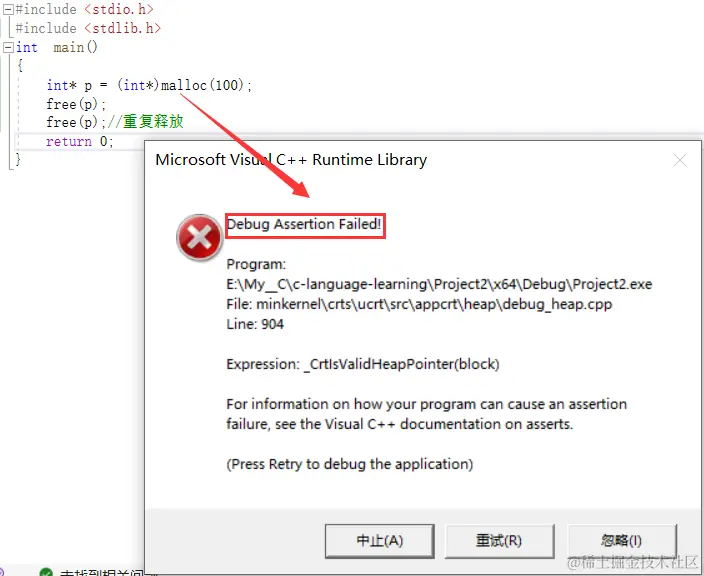Click the 中止(A) abort button
Viewport: 704px width, 576px height.
[x=379, y=541]
